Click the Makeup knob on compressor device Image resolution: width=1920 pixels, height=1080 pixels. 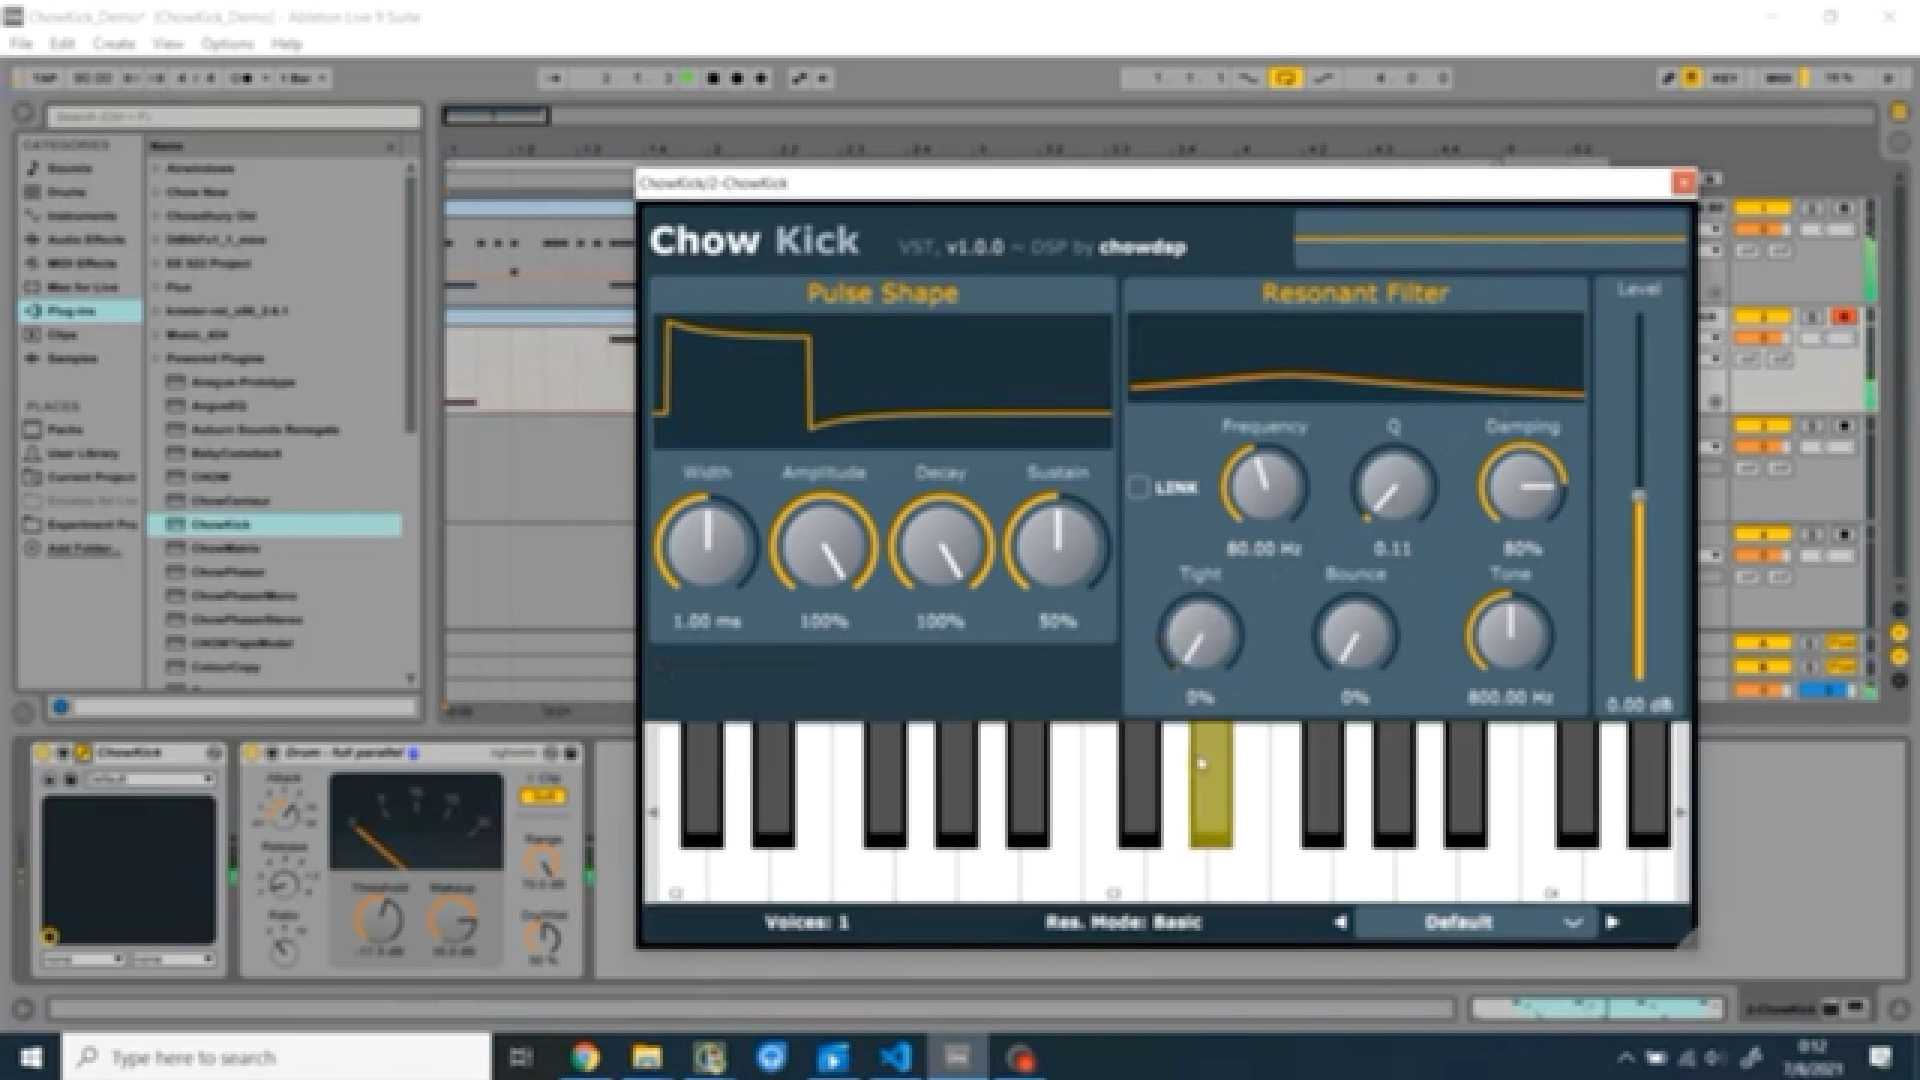tap(453, 920)
